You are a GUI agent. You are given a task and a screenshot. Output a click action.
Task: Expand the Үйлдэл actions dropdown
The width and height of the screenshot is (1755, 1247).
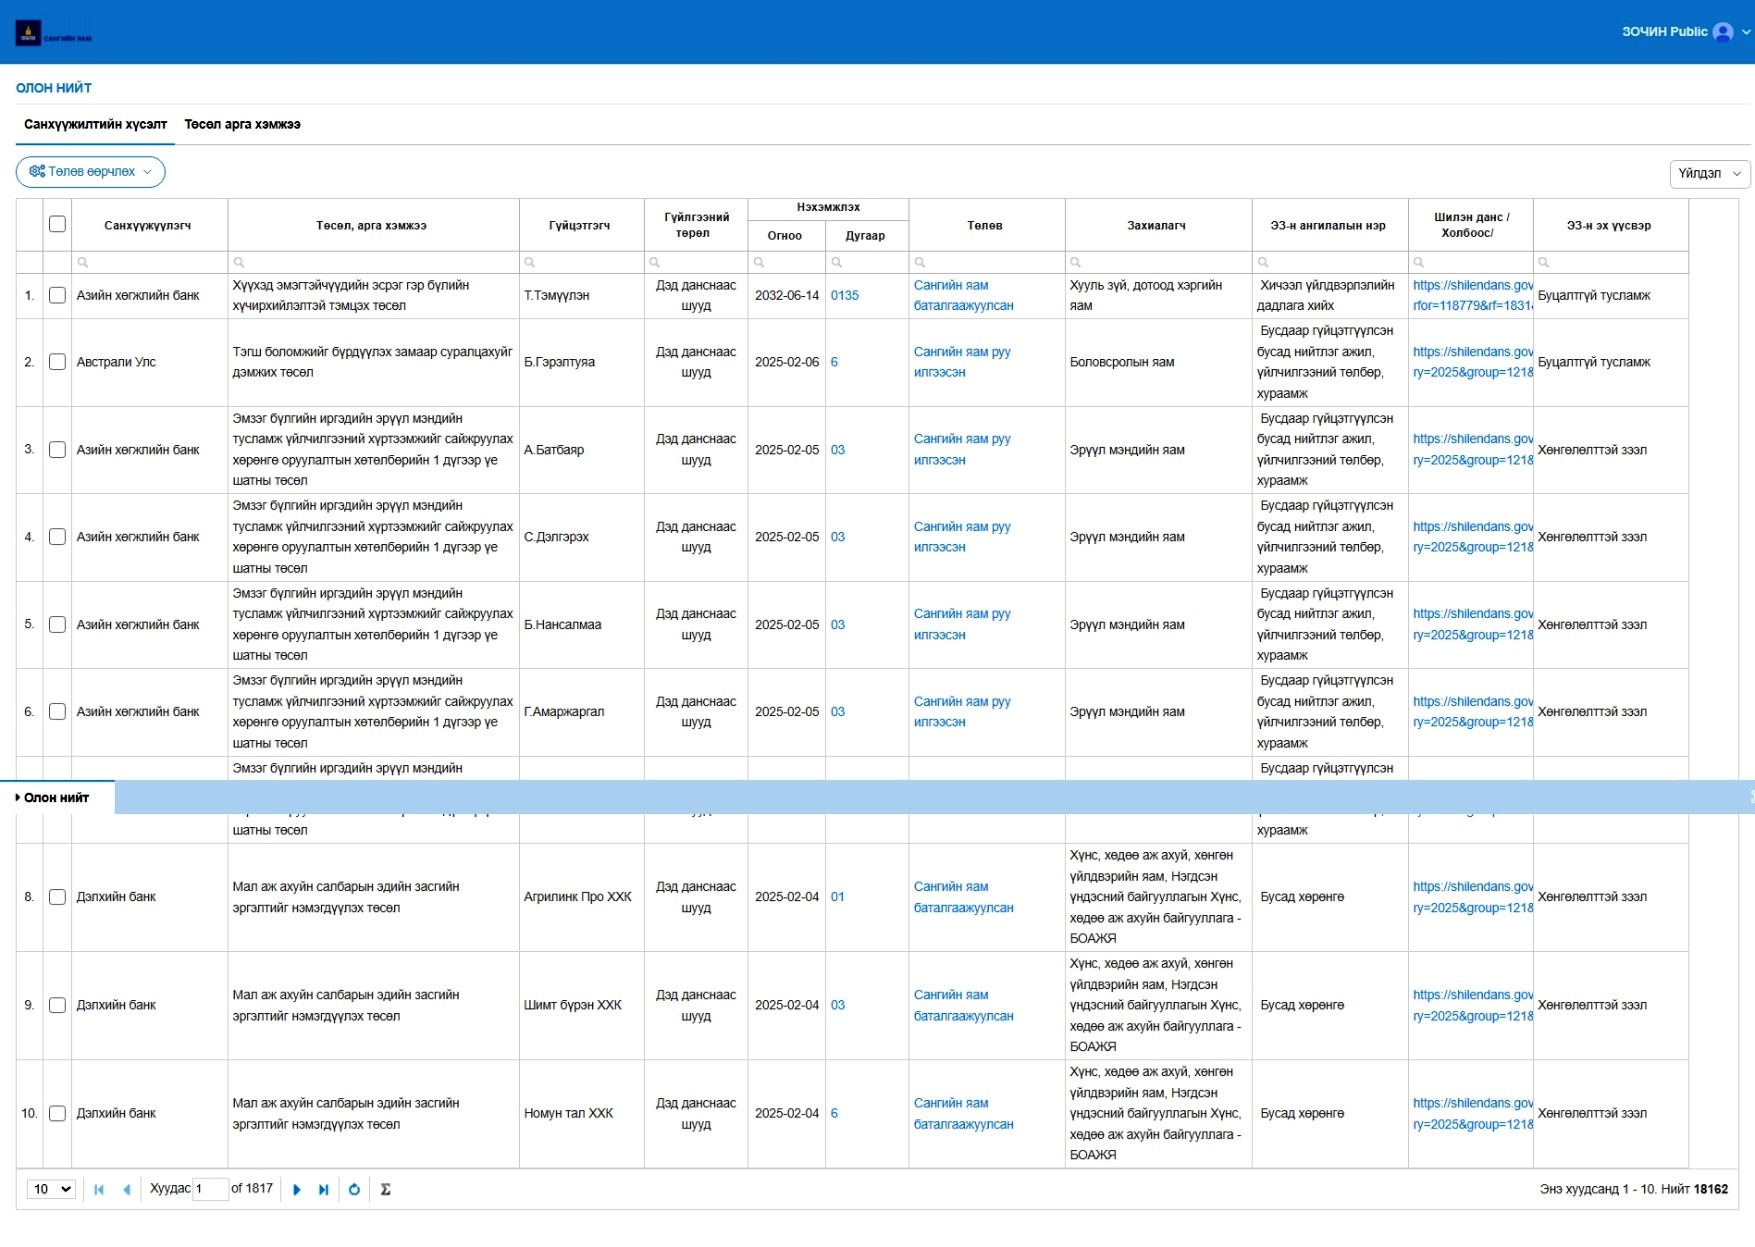[1709, 173]
